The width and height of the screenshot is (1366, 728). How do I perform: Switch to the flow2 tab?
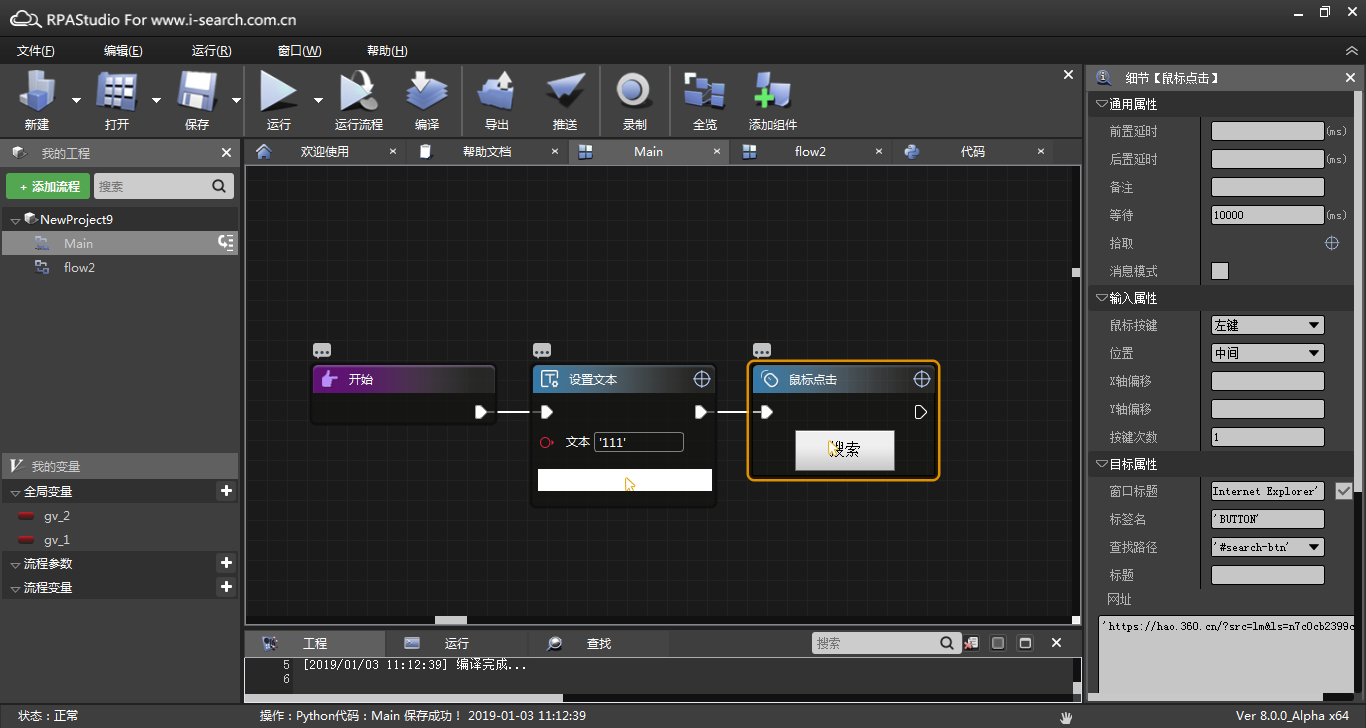(809, 152)
